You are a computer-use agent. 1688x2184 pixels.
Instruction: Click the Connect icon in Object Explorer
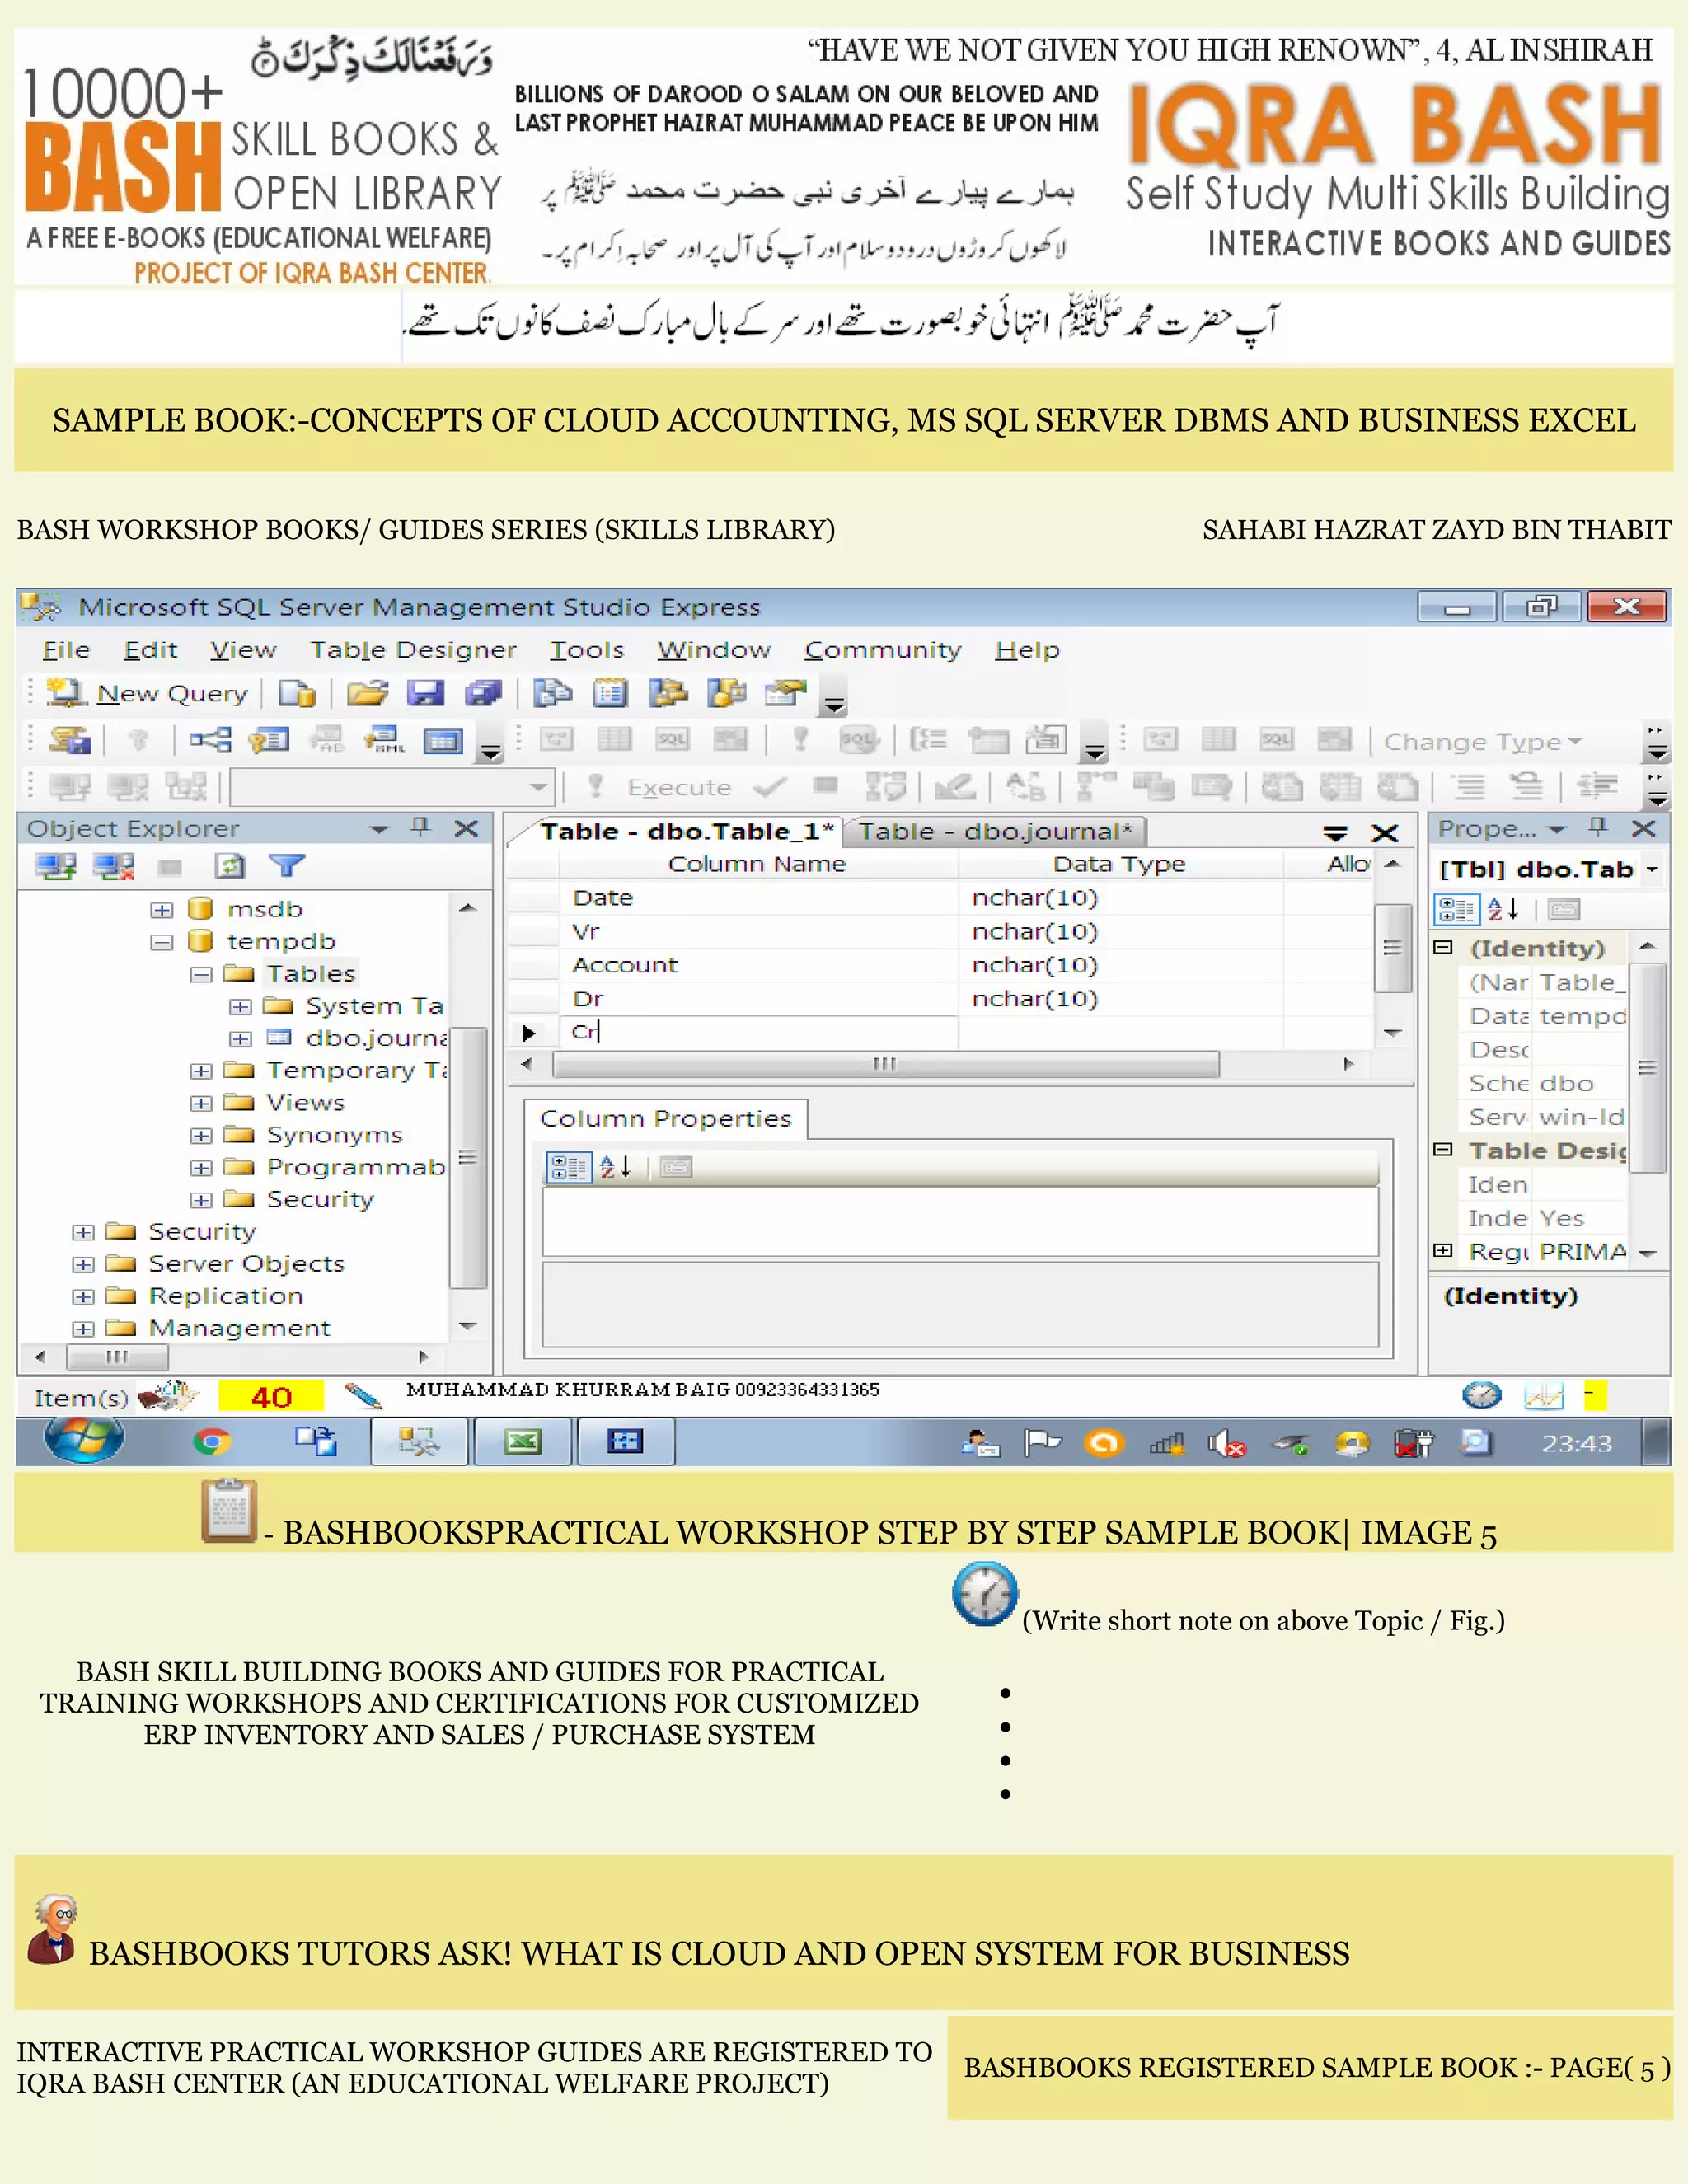point(55,866)
